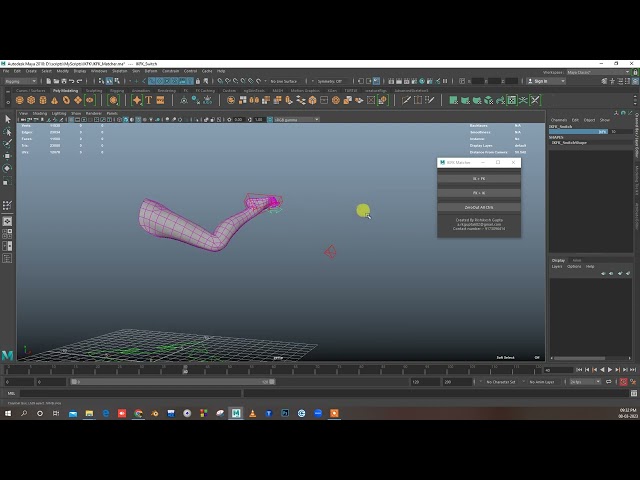Click ZeroOut All Ctrls button

pyautogui.click(x=479, y=207)
